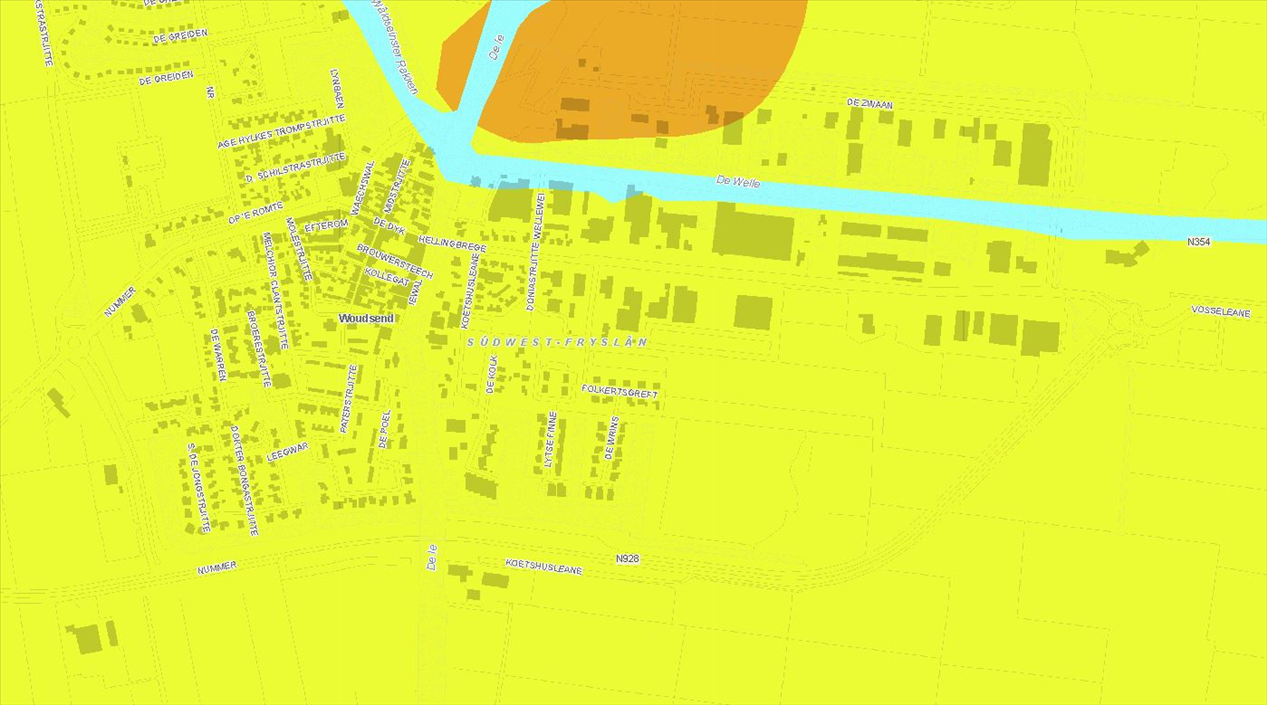This screenshot has width=1267, height=705.
Task: Click the N354 road number label
Action: pyautogui.click(x=1199, y=242)
